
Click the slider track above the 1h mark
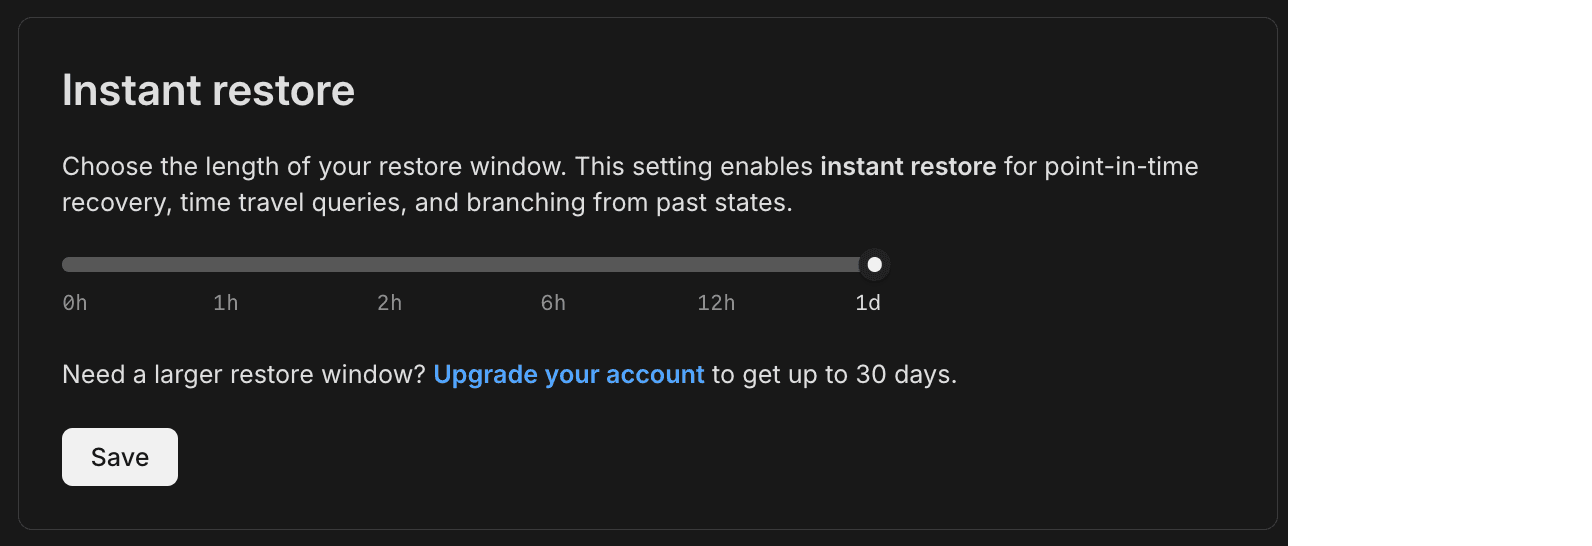pos(226,265)
